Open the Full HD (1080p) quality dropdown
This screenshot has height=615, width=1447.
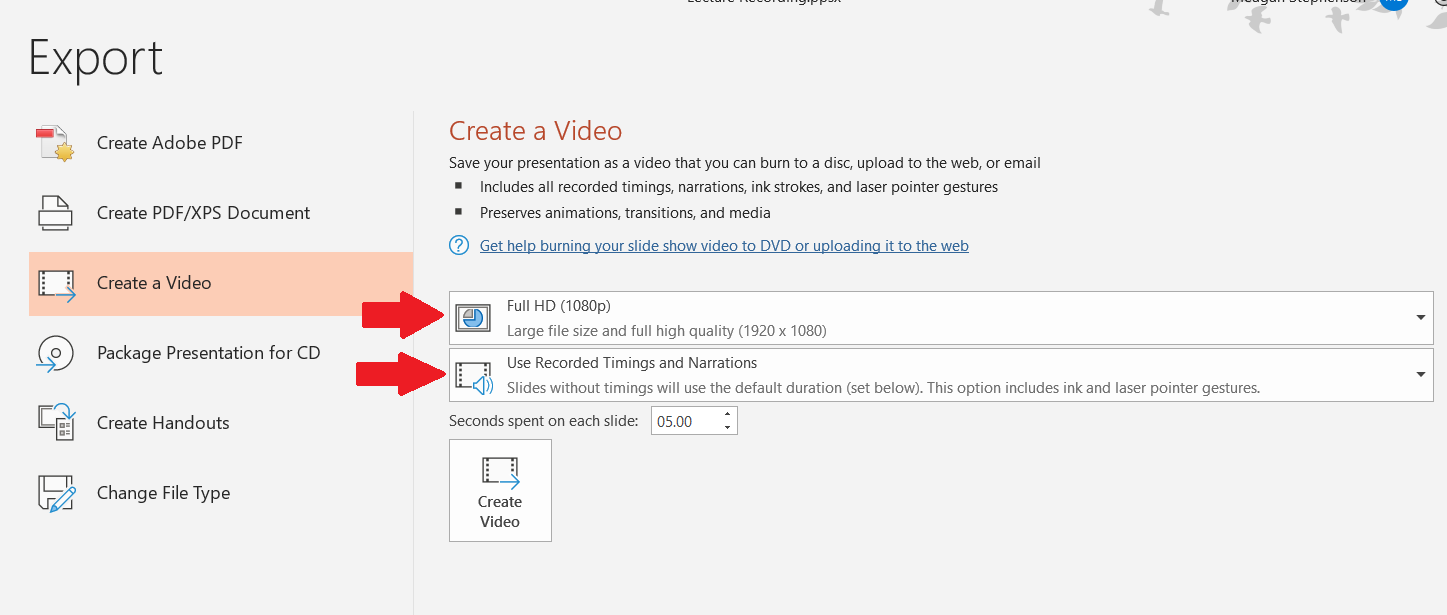pos(941,318)
